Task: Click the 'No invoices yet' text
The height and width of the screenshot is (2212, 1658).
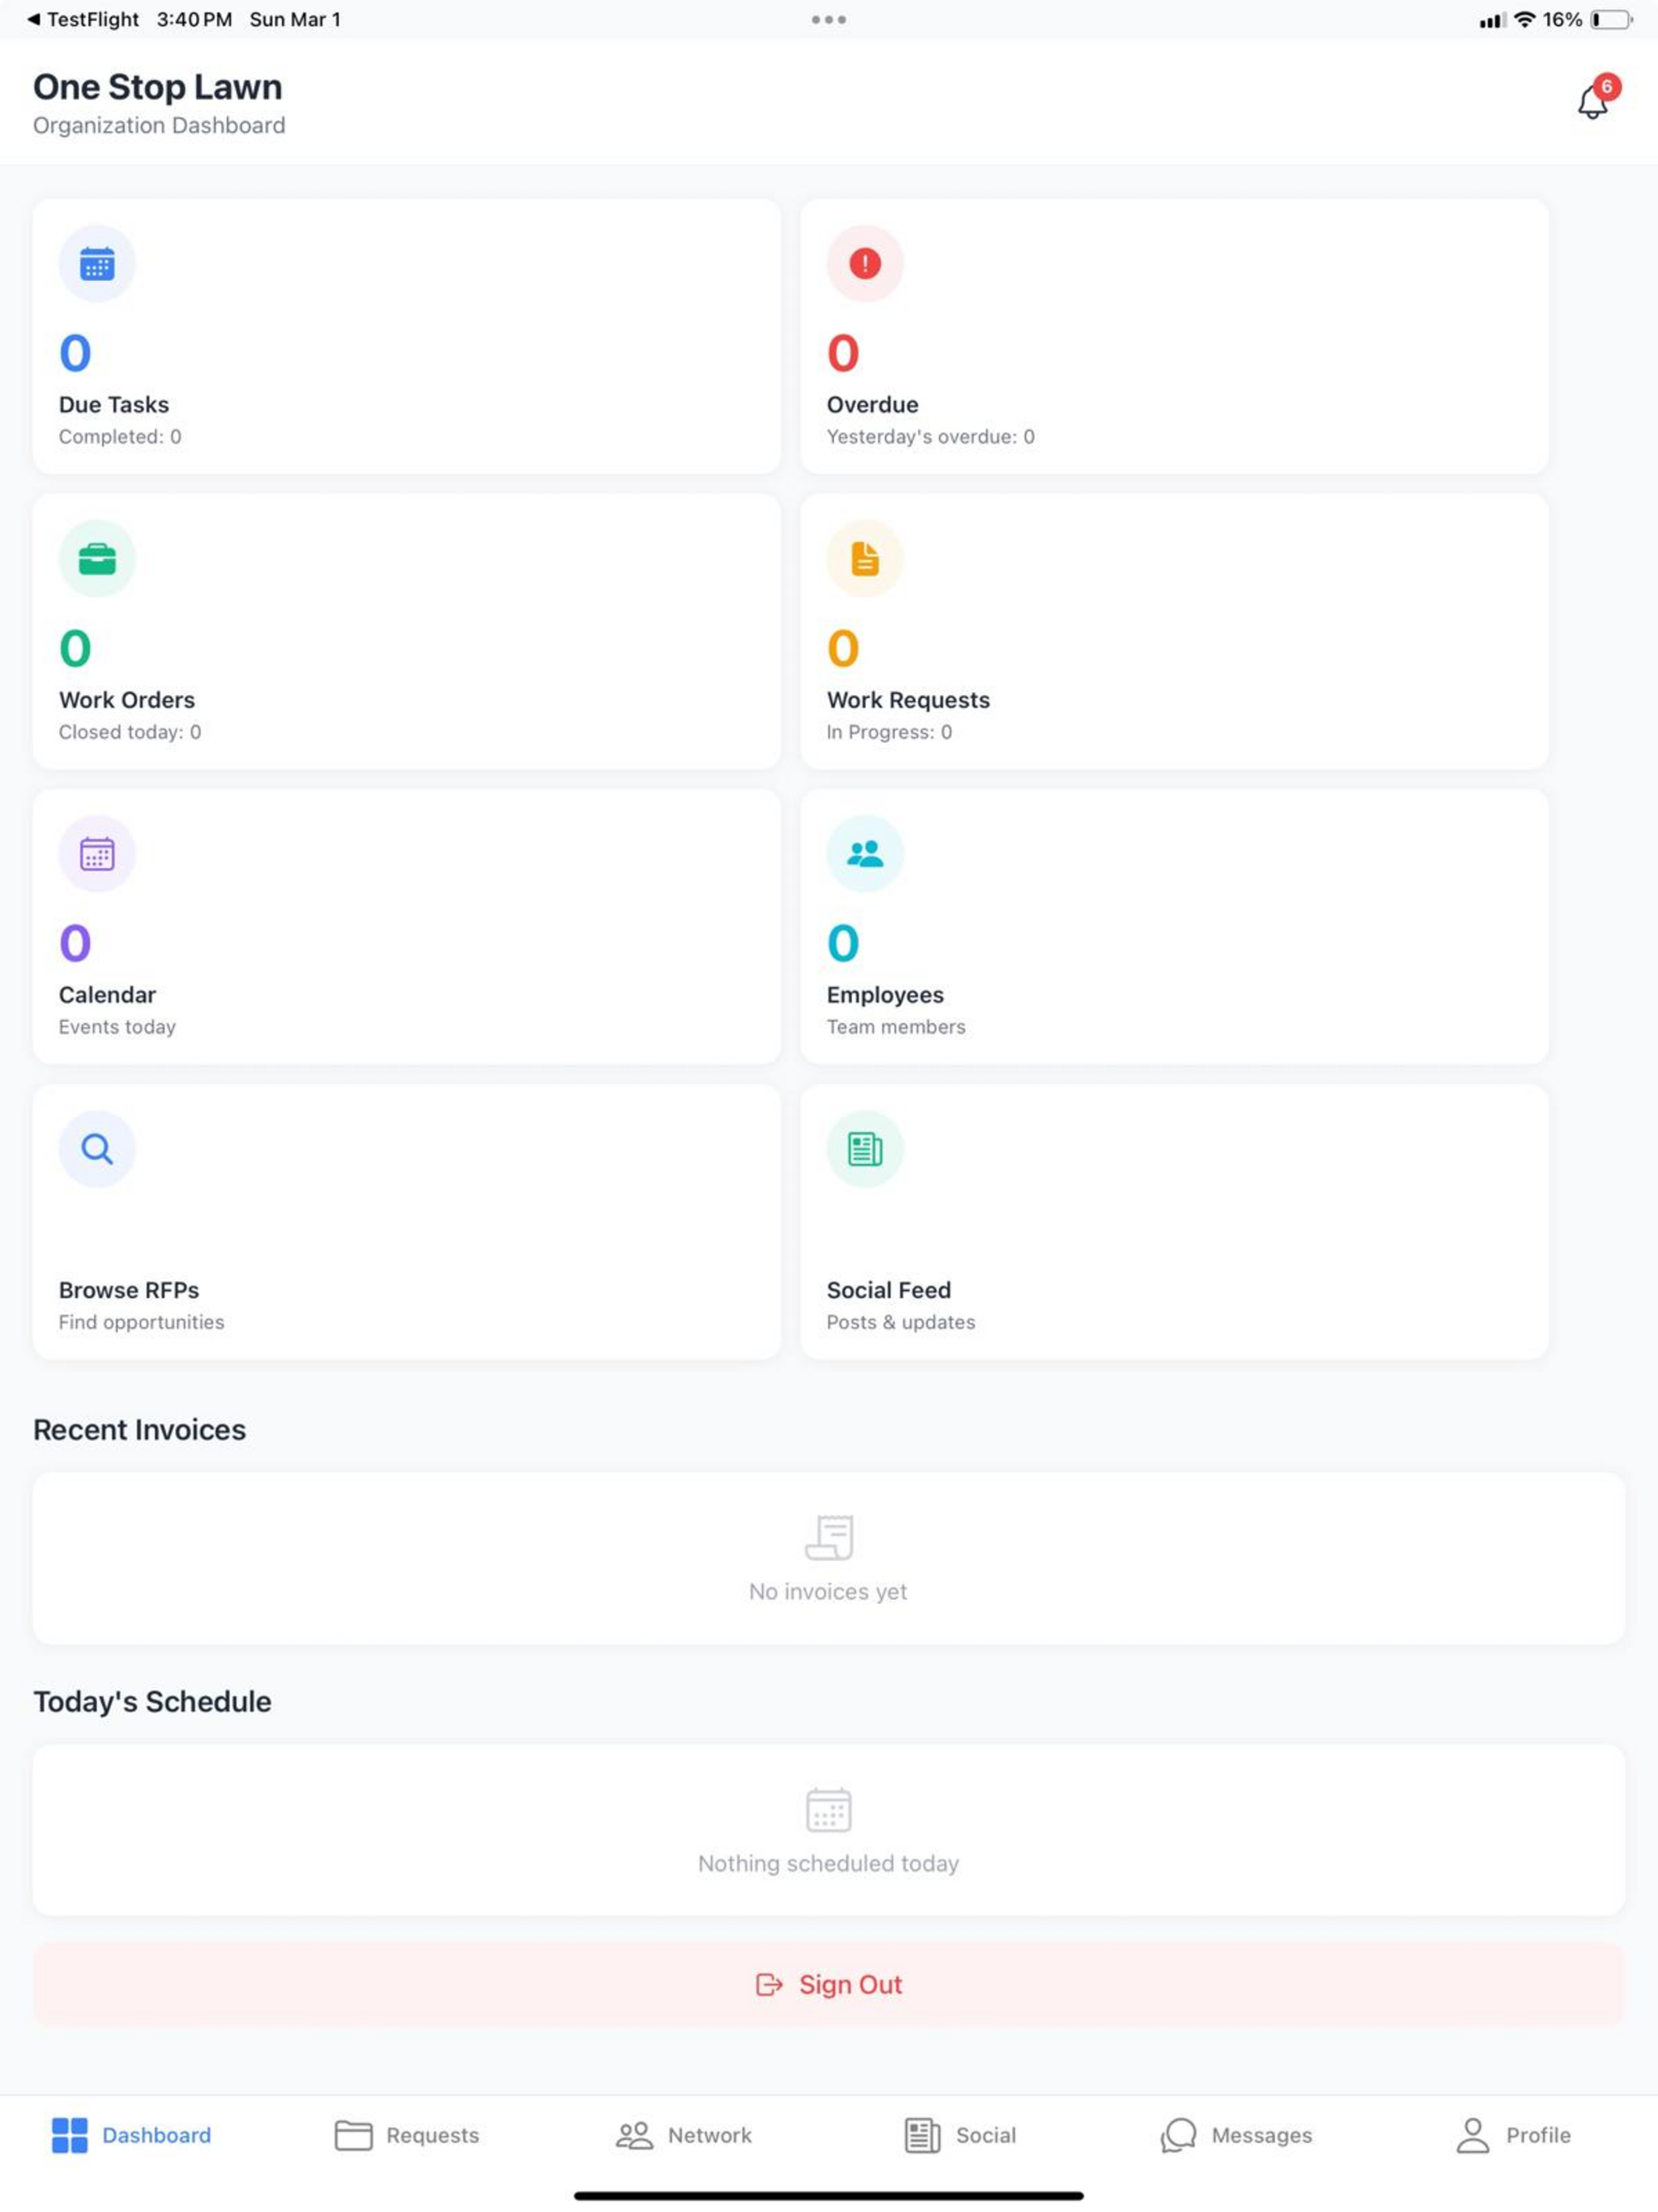Action: point(829,1591)
